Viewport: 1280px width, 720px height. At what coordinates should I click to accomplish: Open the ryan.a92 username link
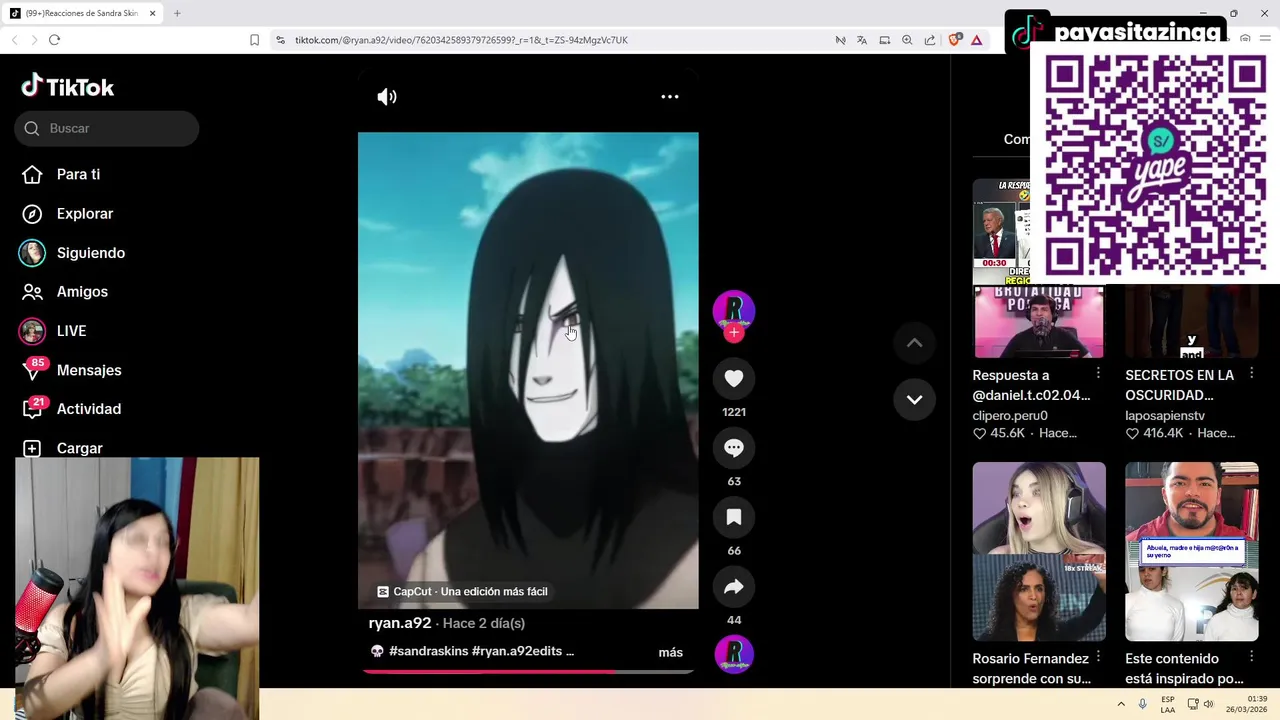coord(400,623)
